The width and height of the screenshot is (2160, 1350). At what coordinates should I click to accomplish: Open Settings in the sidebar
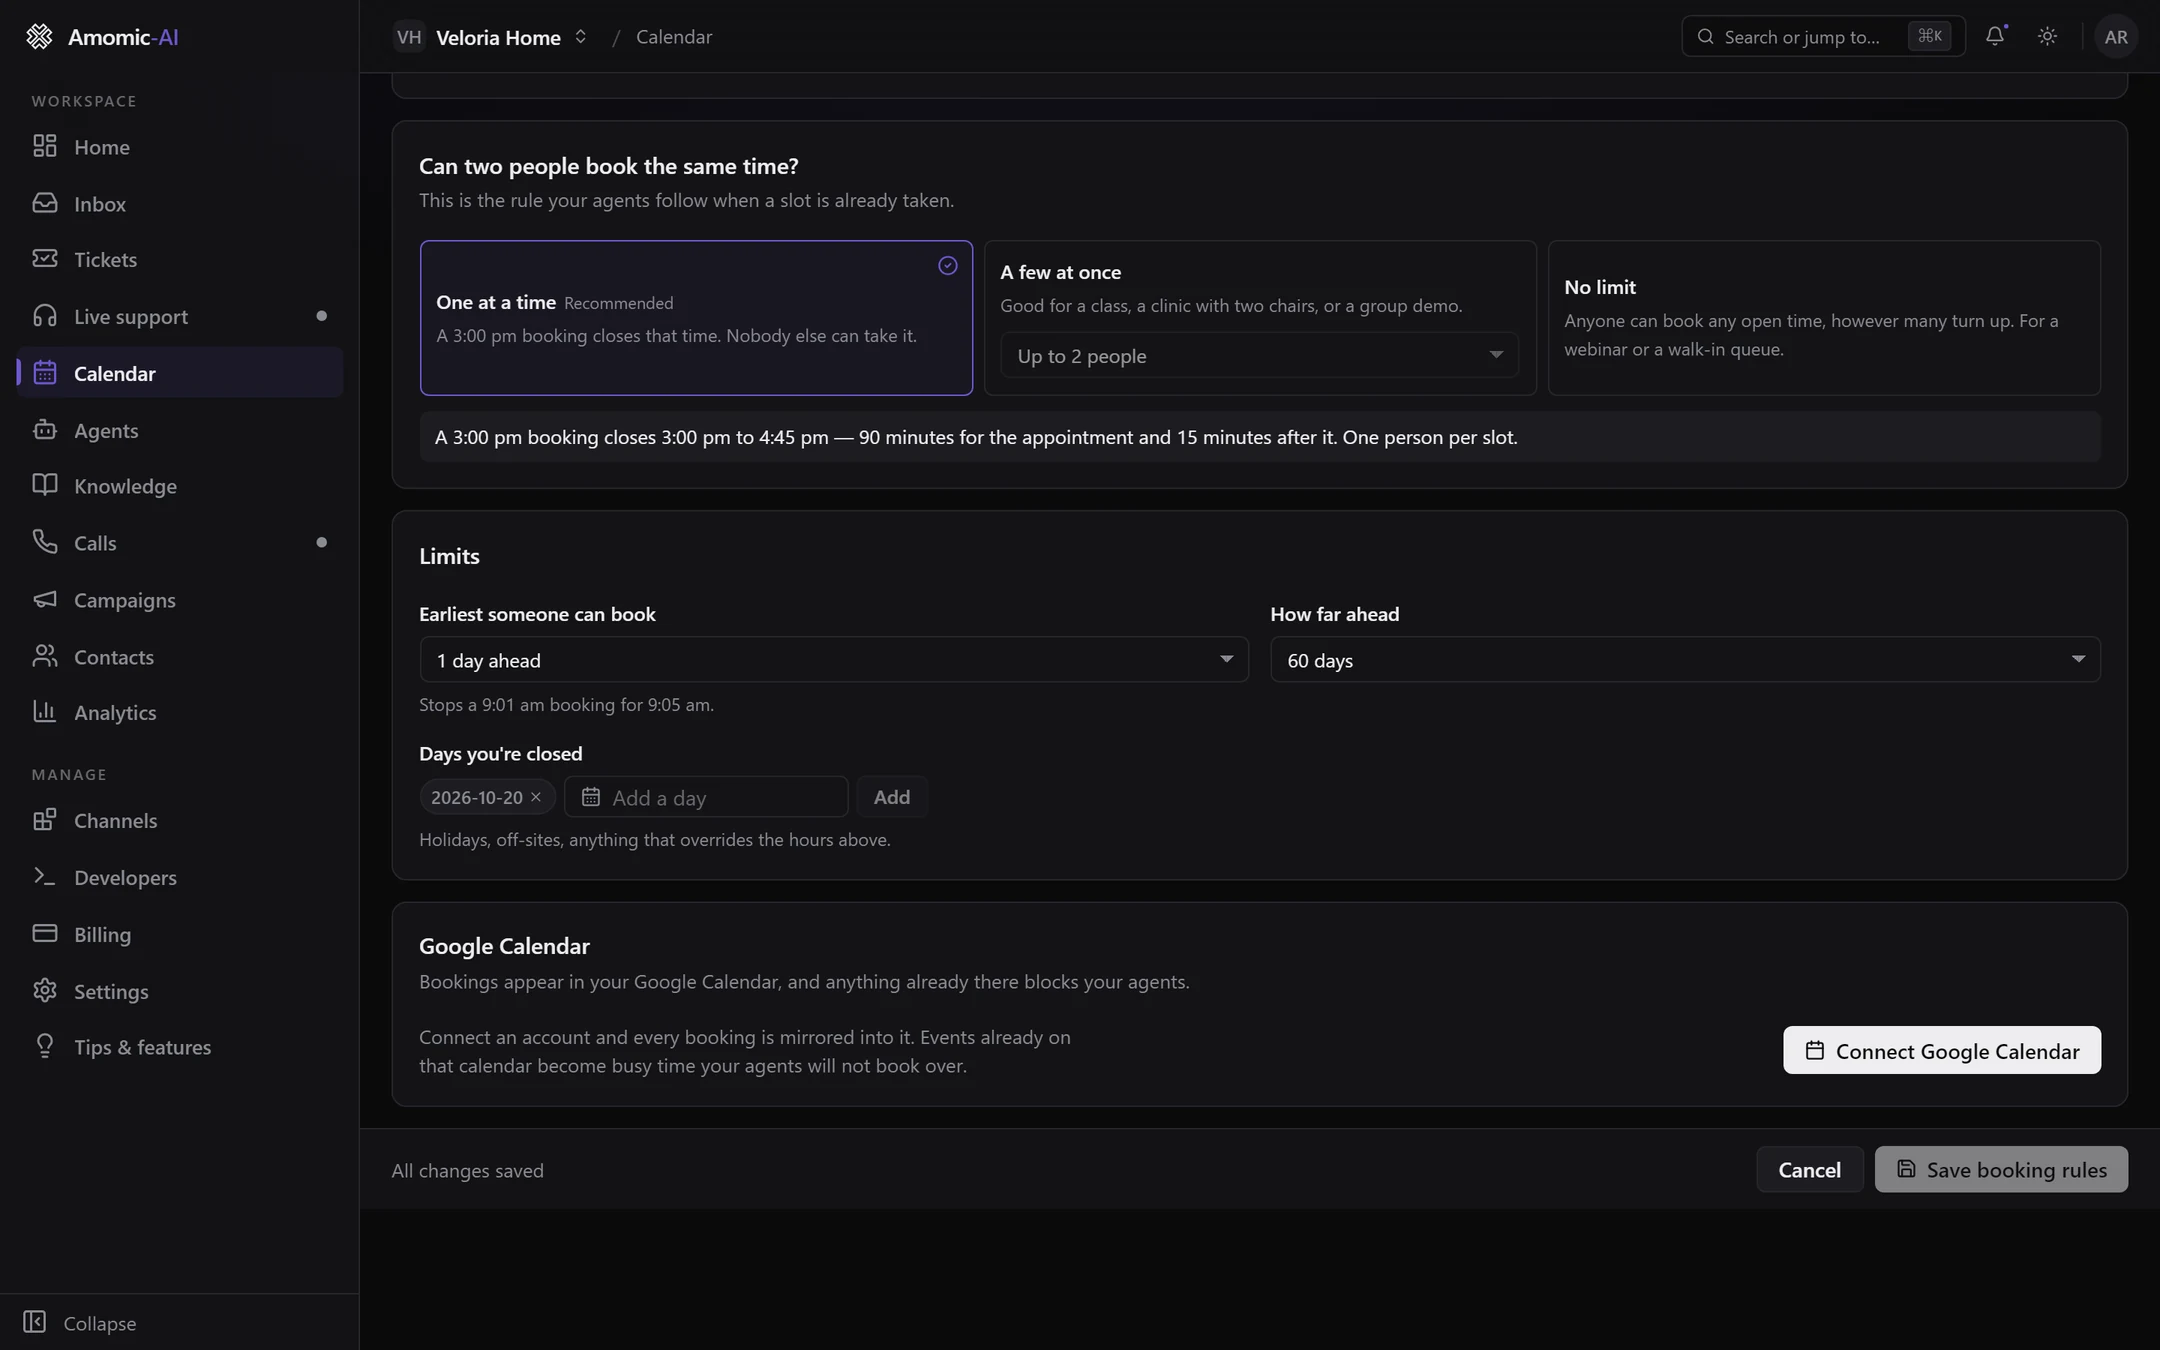coord(180,991)
